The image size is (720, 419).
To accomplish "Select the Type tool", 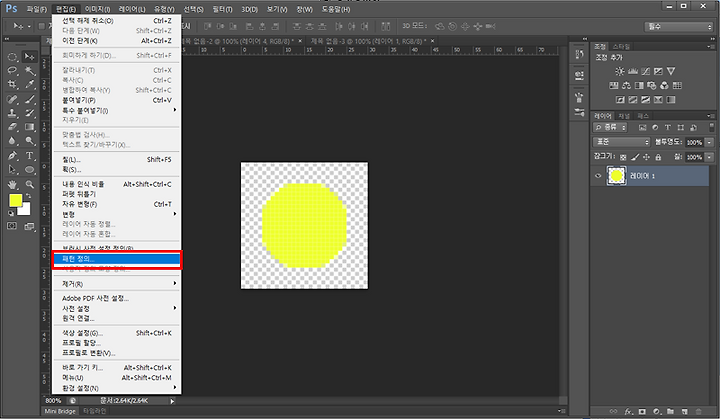I will [x=30, y=156].
